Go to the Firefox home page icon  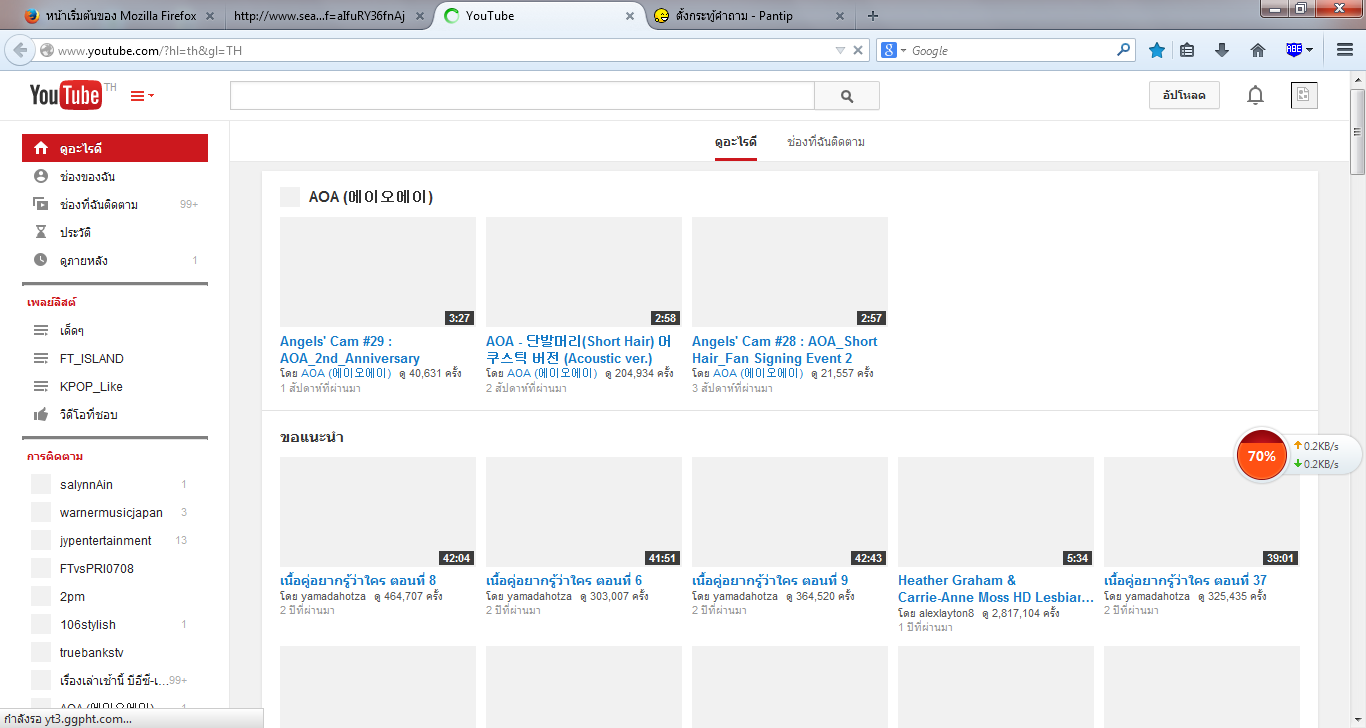coord(1258,50)
